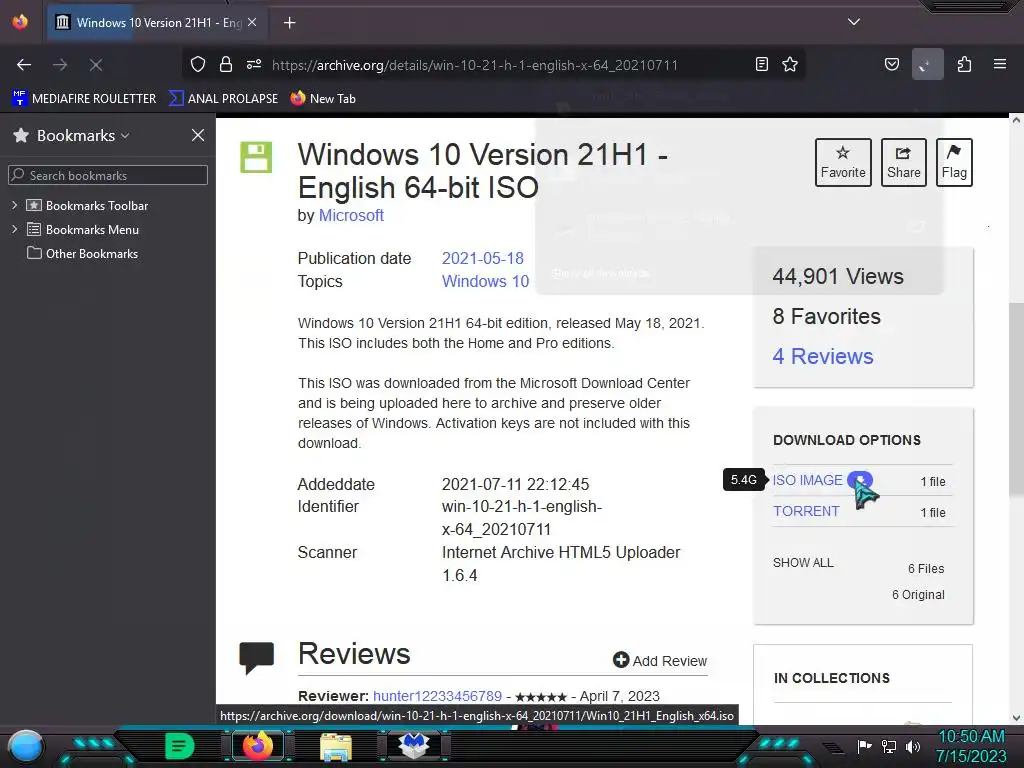Viewport: 1024px width, 768px height.
Task: Open the green notes app on taskbar
Action: (180, 746)
